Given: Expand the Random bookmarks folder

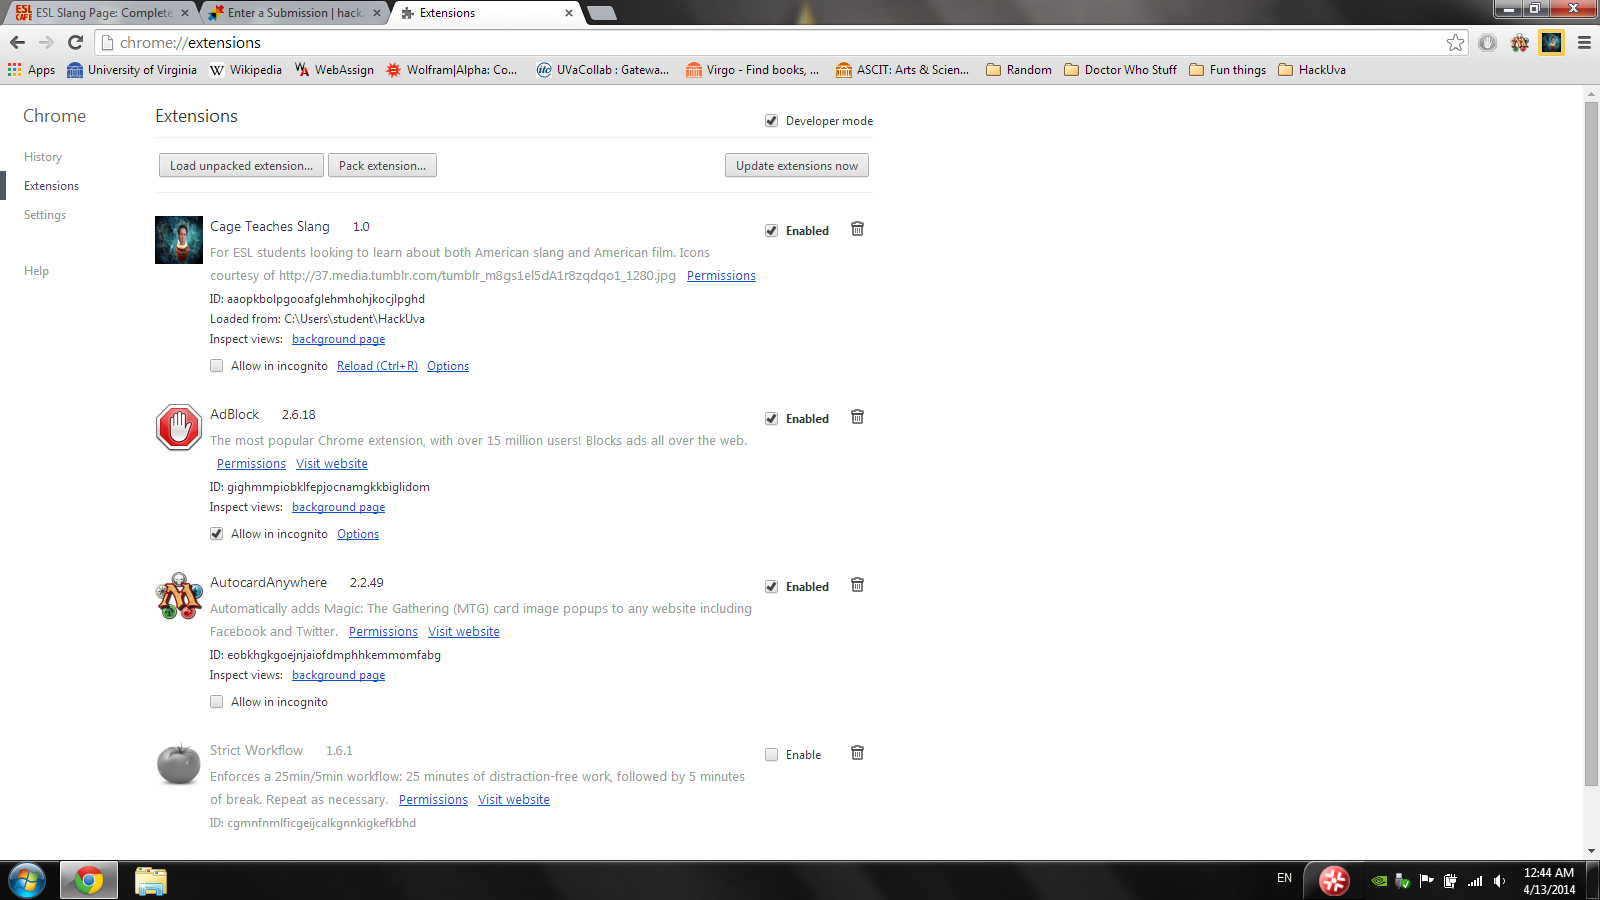Looking at the screenshot, I should pos(1019,70).
